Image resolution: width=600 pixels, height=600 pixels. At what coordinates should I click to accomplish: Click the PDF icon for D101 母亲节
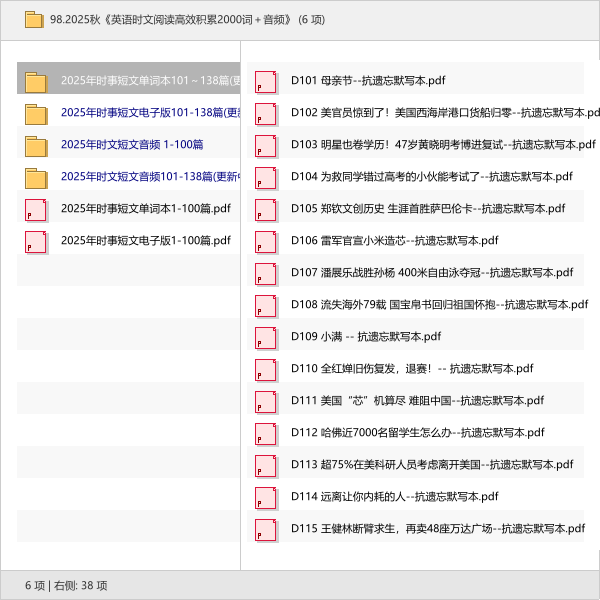pos(265,81)
